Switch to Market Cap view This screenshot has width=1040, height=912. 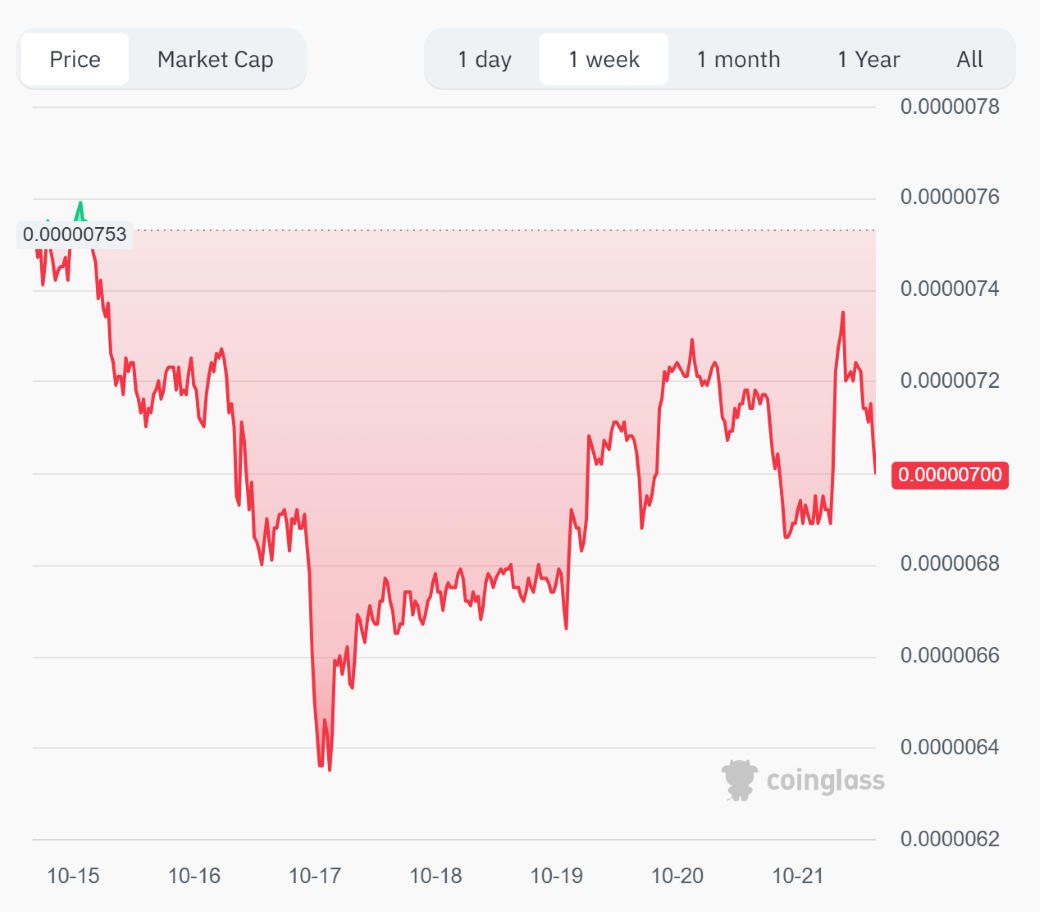coord(216,59)
